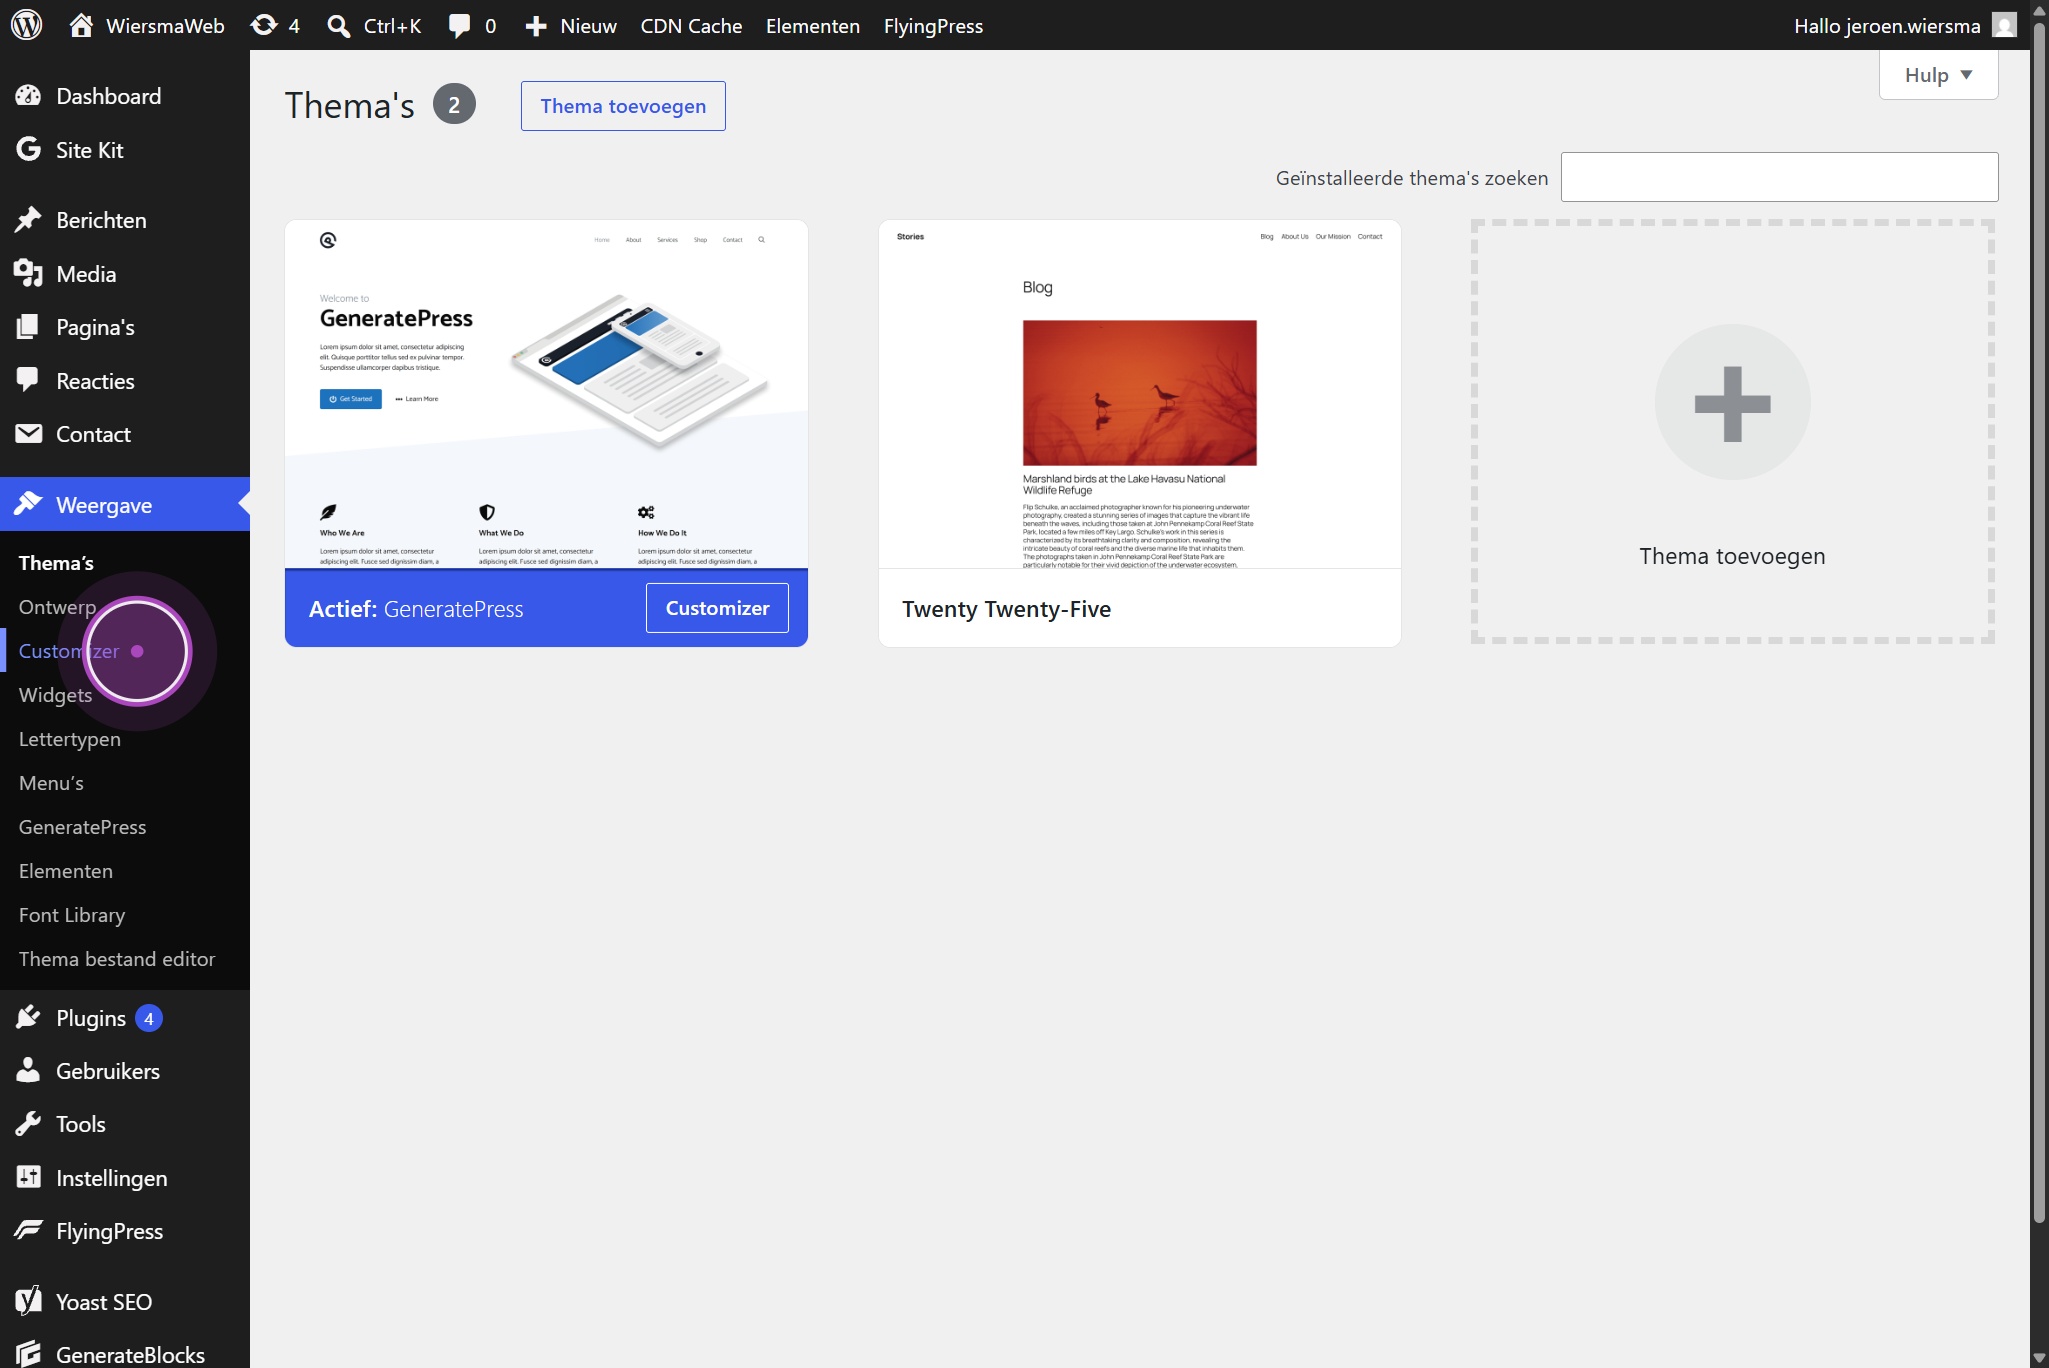Click the Customizer button on GeneratePress card
This screenshot has width=2049, height=1368.
pyautogui.click(x=717, y=608)
